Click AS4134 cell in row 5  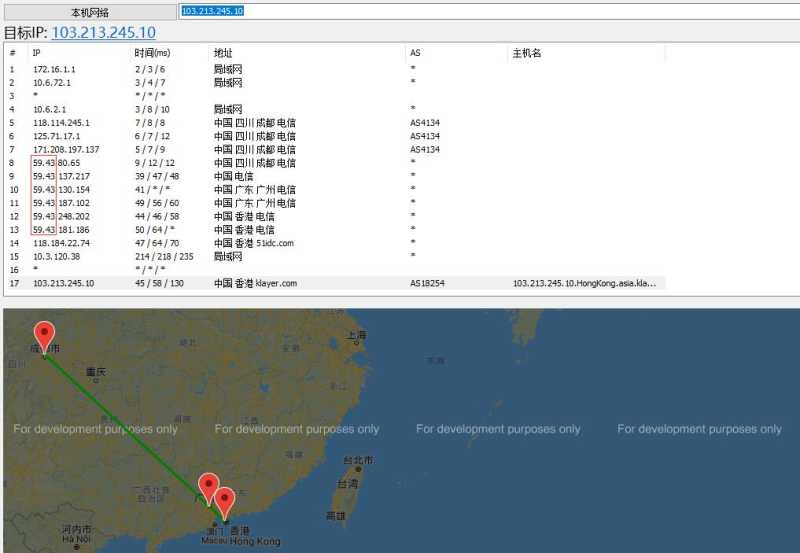[424, 123]
